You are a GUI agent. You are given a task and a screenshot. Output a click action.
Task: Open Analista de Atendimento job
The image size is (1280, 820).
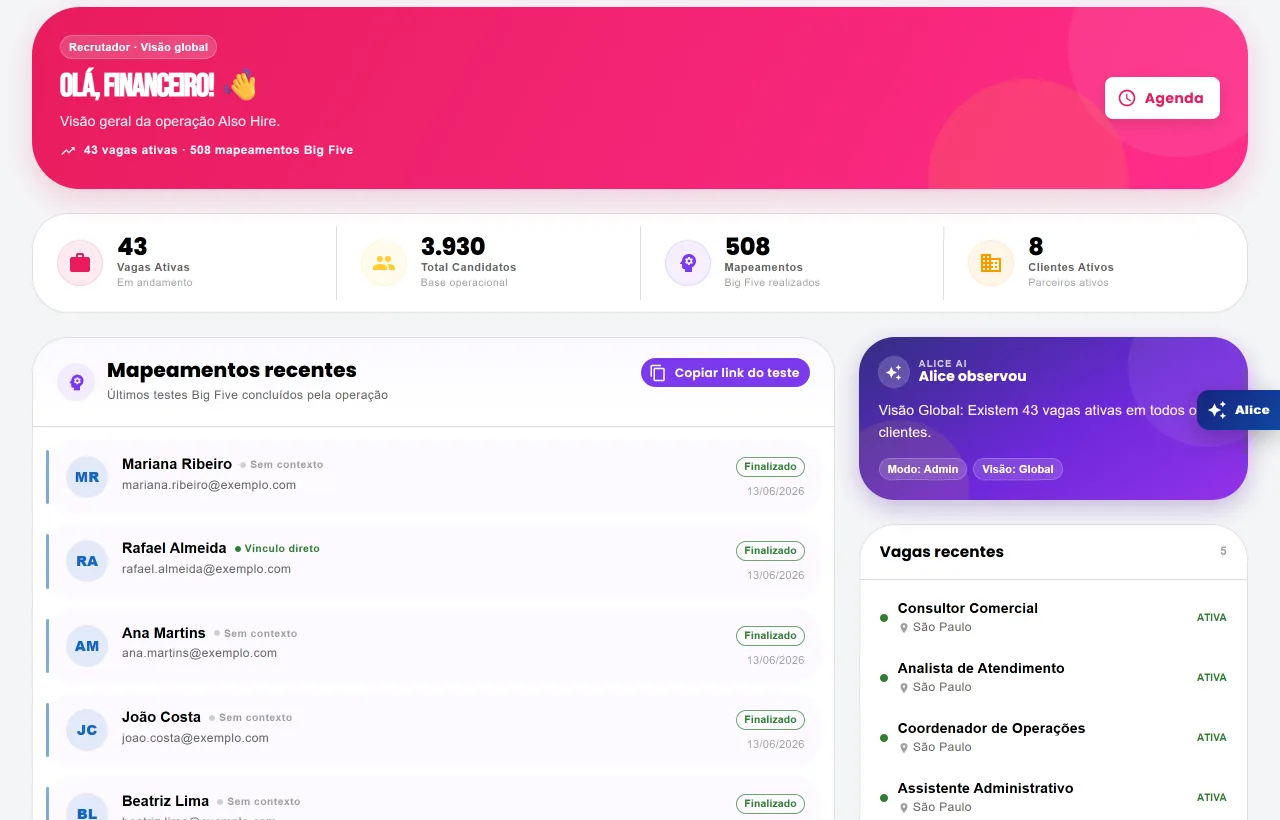[x=1053, y=677]
